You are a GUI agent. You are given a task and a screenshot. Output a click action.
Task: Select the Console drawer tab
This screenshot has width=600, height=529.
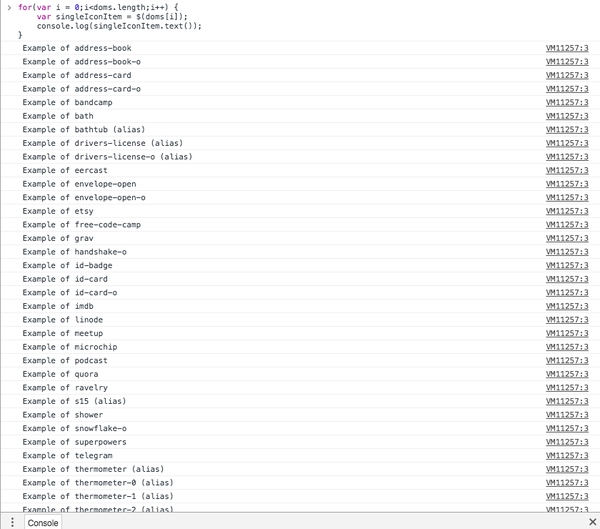43,522
